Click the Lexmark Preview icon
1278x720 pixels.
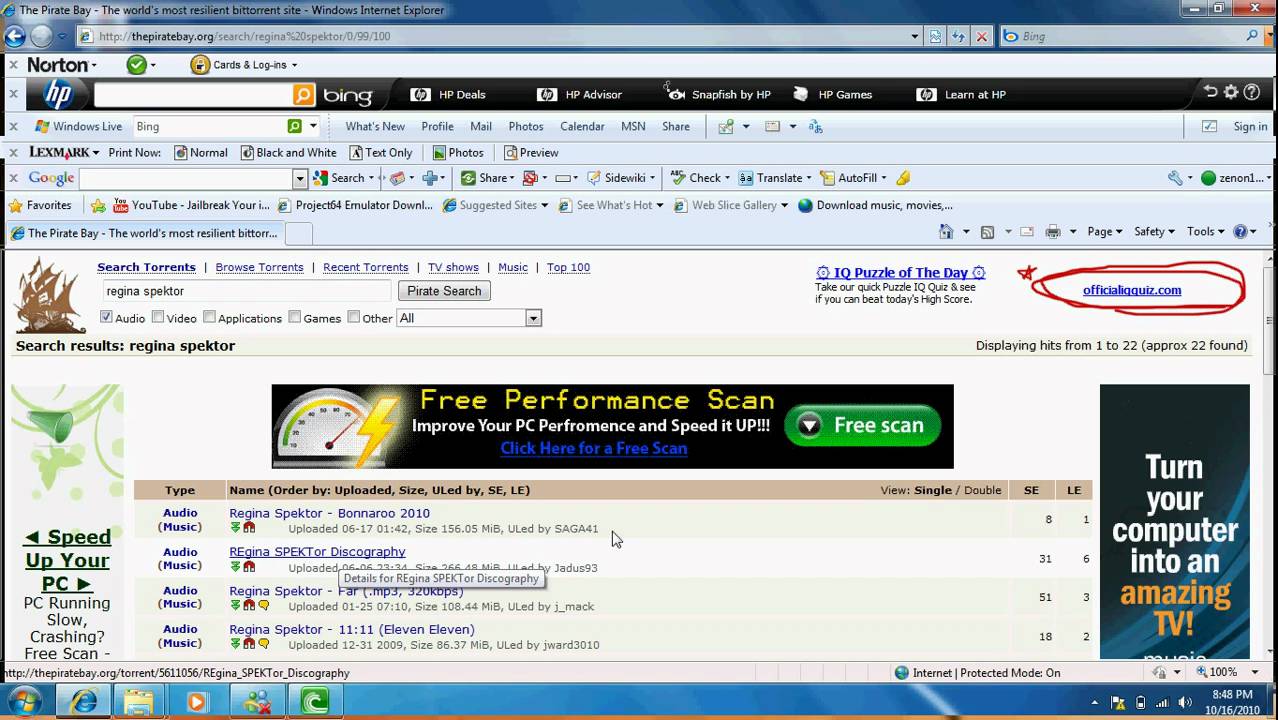pos(510,153)
